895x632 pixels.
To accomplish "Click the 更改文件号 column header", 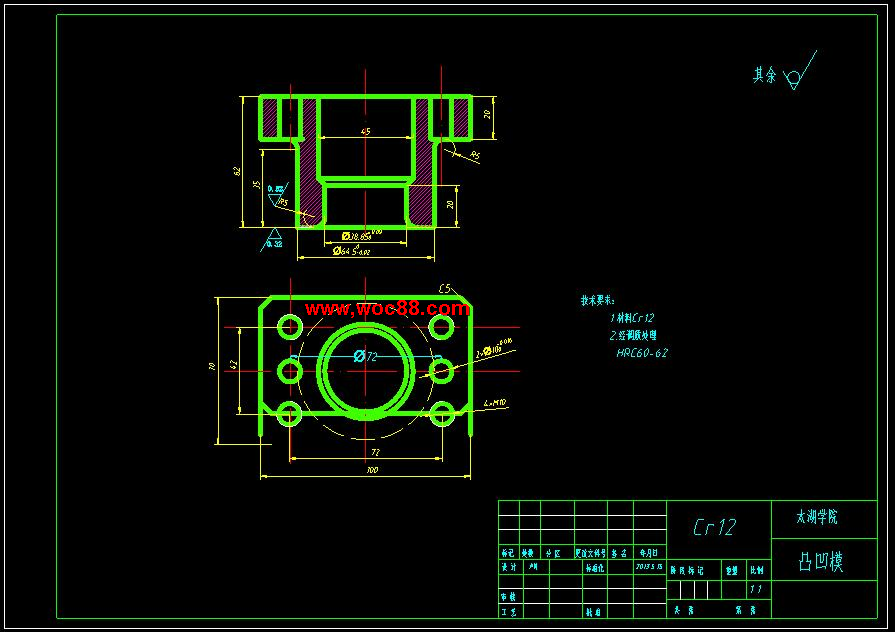I will 591,553.
